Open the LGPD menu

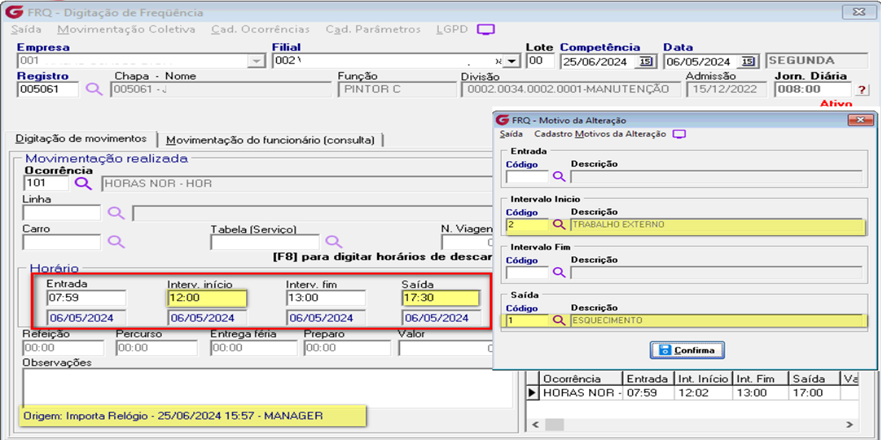click(x=452, y=29)
